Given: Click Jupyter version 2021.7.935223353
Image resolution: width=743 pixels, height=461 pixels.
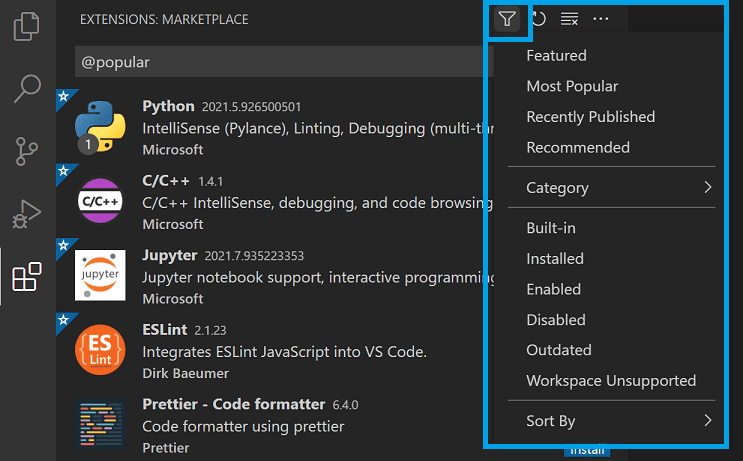Looking at the screenshot, I should tap(254, 256).
